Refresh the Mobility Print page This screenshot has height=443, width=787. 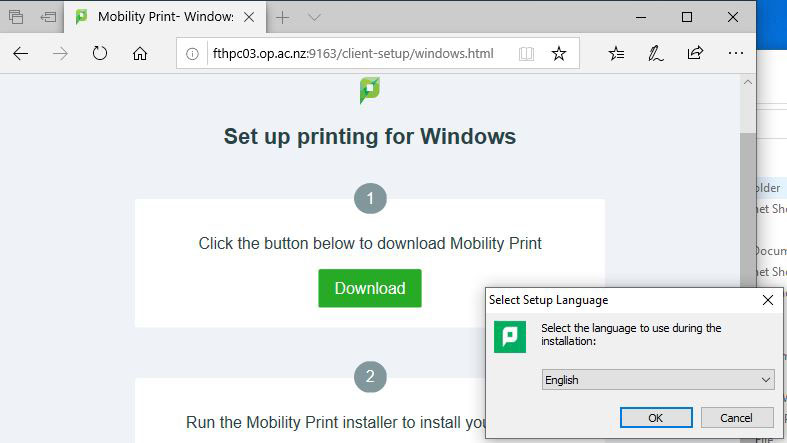[100, 53]
